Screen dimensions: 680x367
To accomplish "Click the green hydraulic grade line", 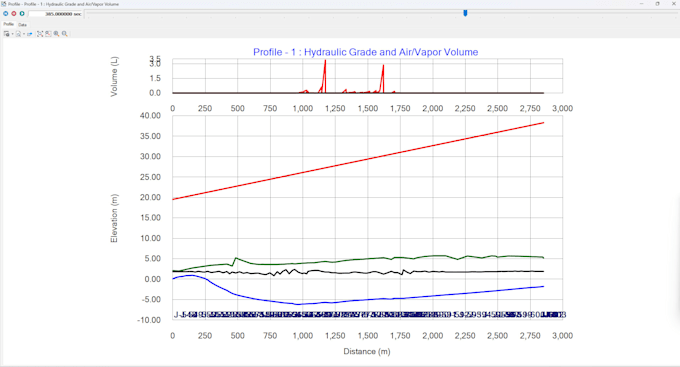I will [358, 259].
